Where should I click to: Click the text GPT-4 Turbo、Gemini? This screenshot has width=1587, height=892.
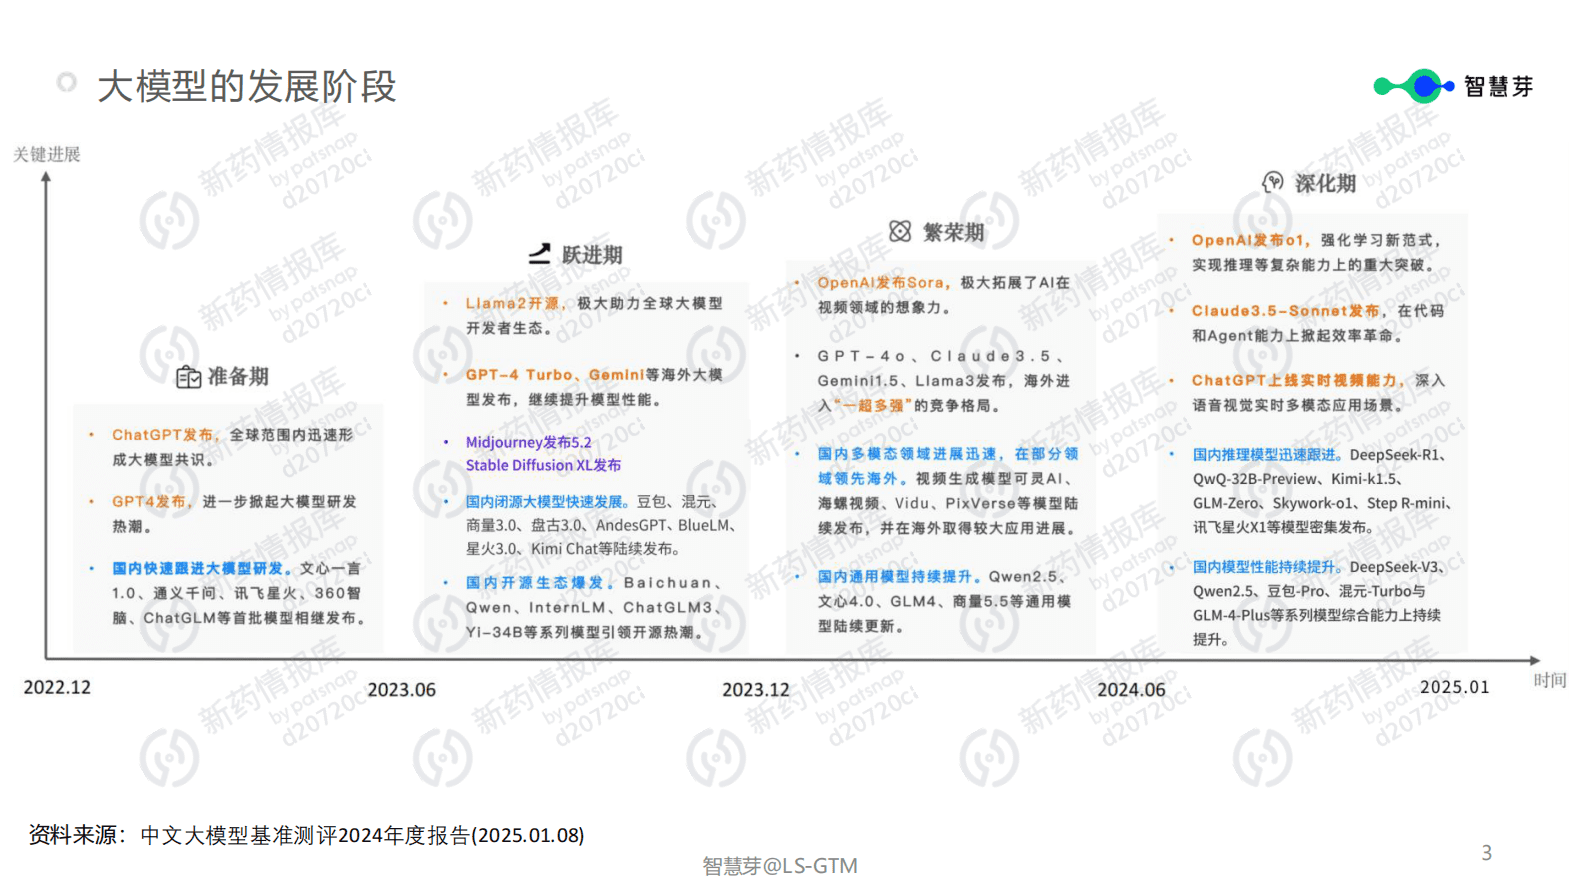555,375
